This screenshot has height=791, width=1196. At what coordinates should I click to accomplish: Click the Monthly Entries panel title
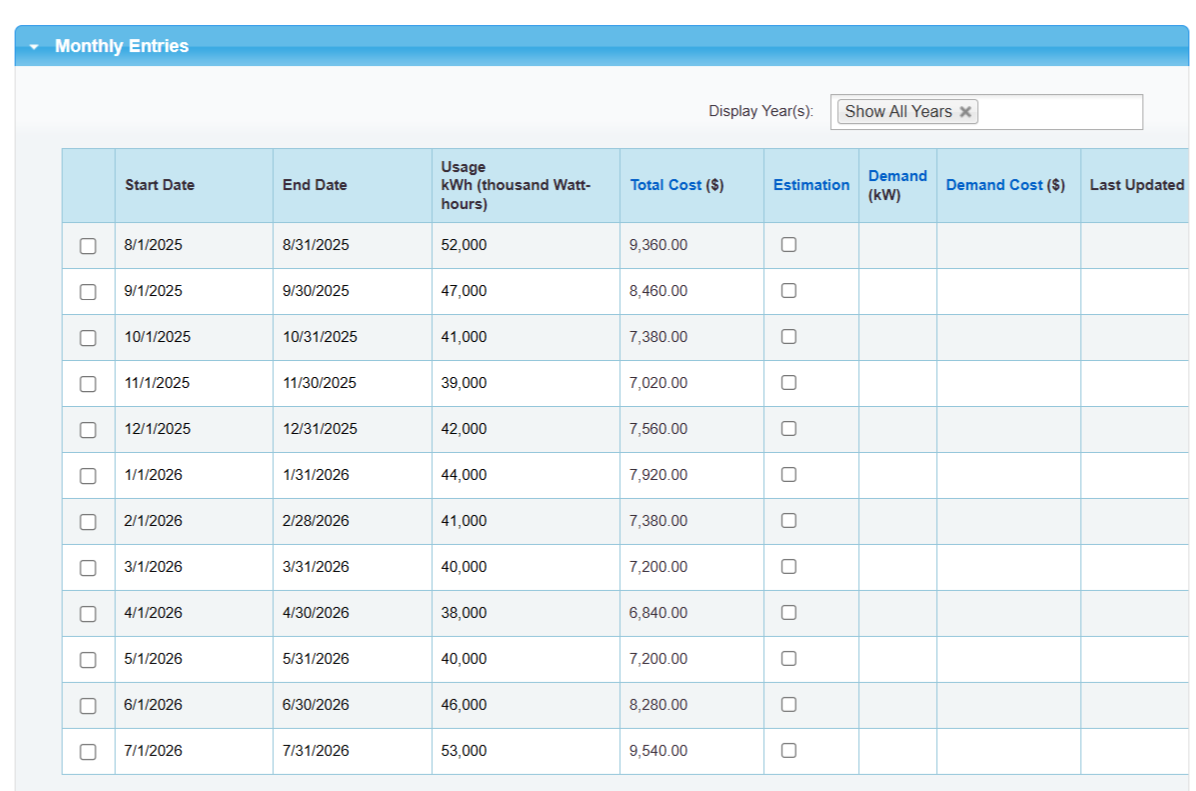click(121, 47)
